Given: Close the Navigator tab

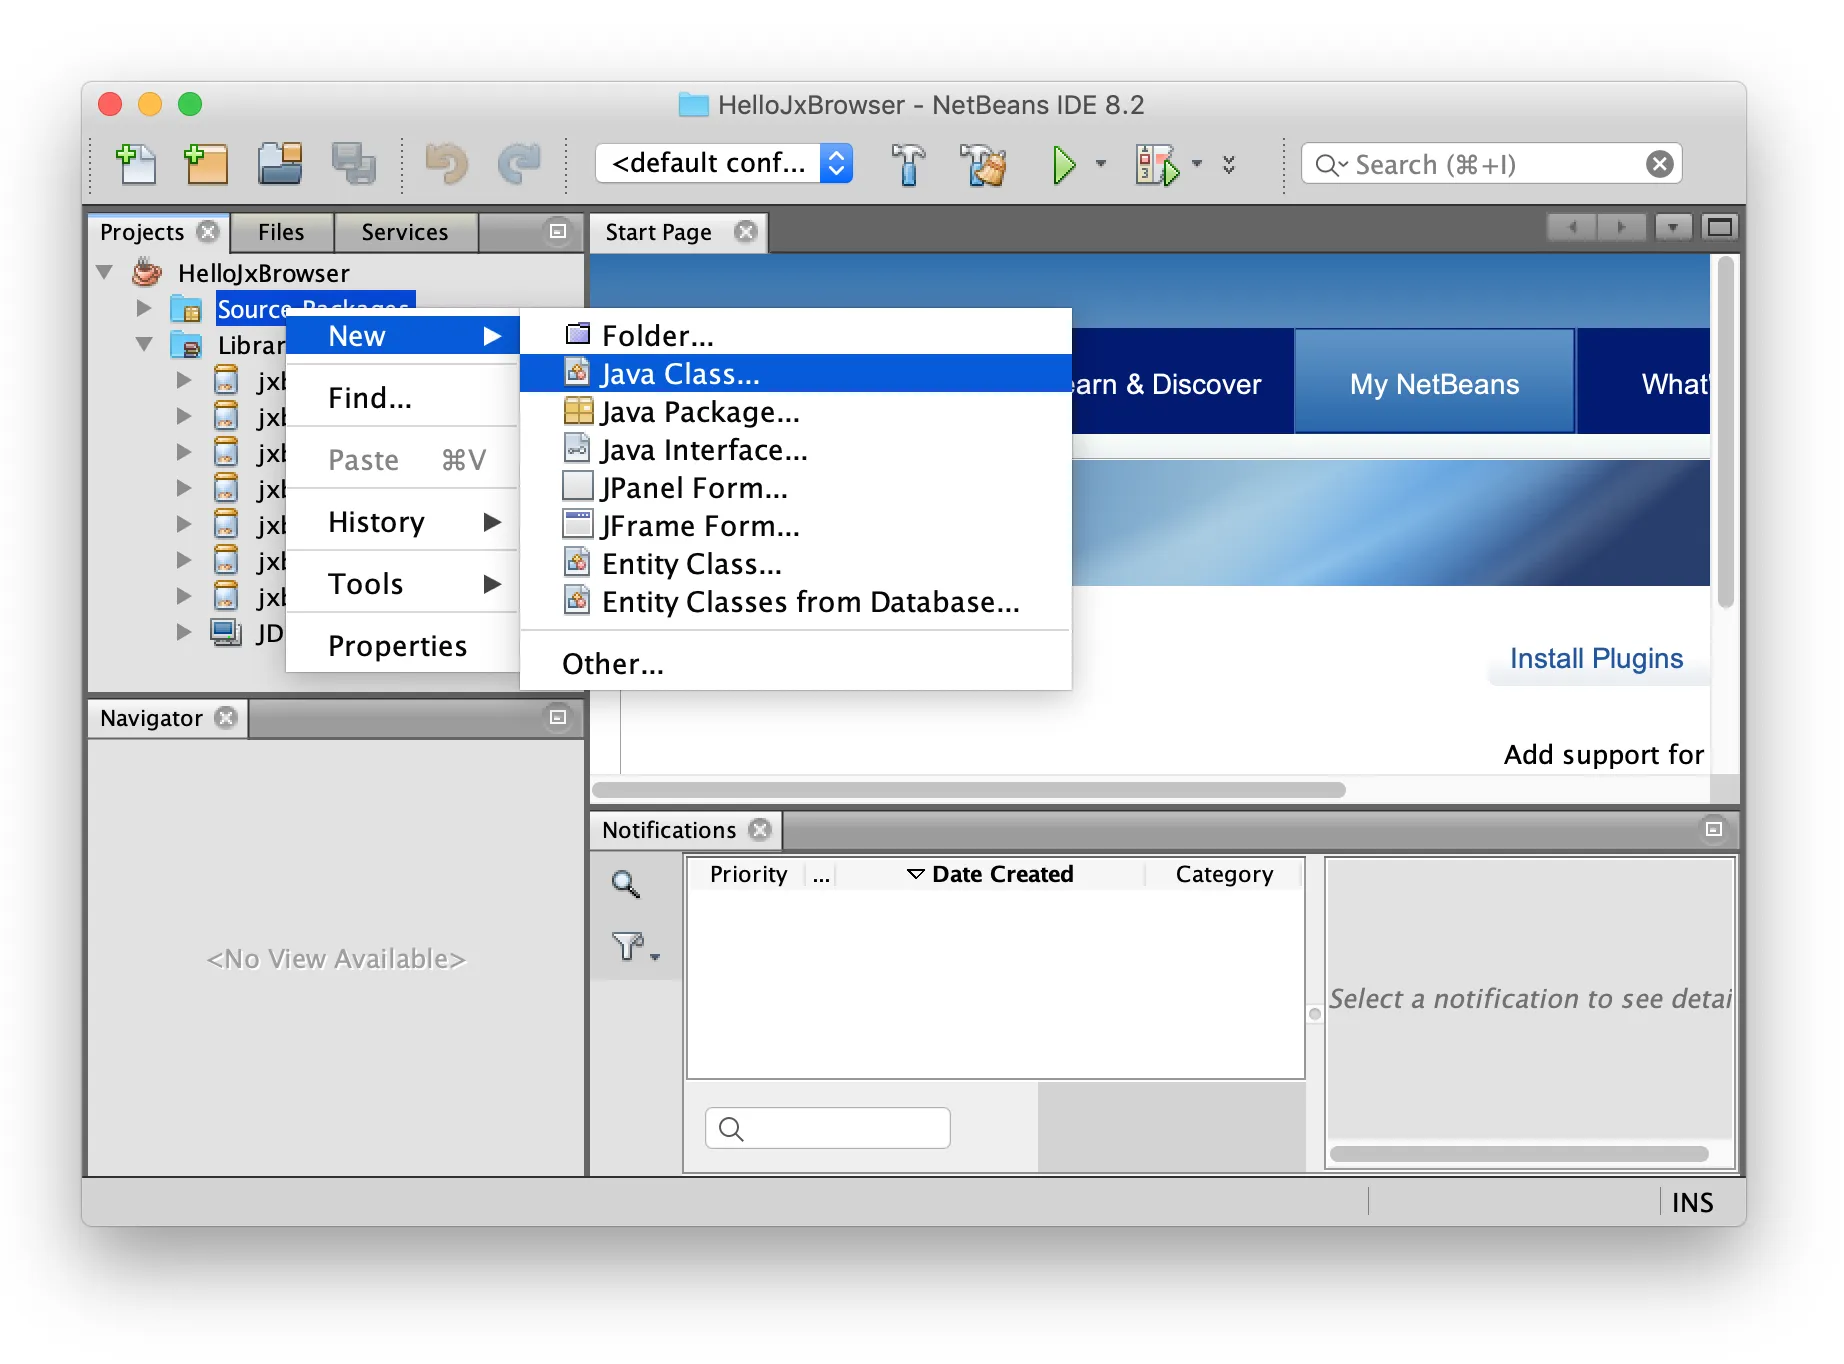Looking at the screenshot, I should [227, 718].
